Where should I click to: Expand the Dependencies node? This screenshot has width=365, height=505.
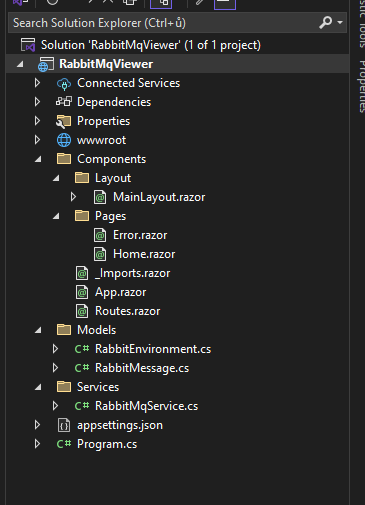point(37,102)
